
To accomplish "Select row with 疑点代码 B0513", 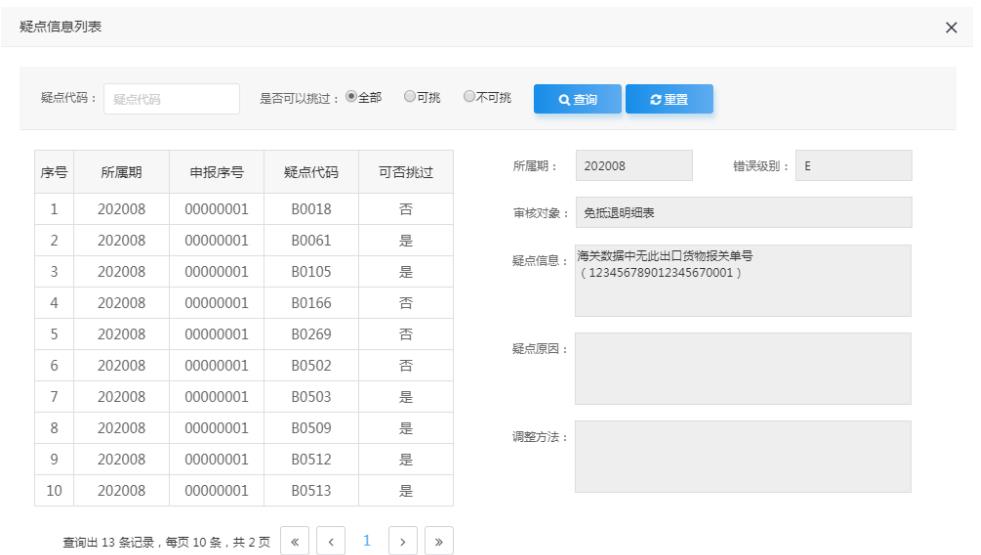I will point(310,491).
